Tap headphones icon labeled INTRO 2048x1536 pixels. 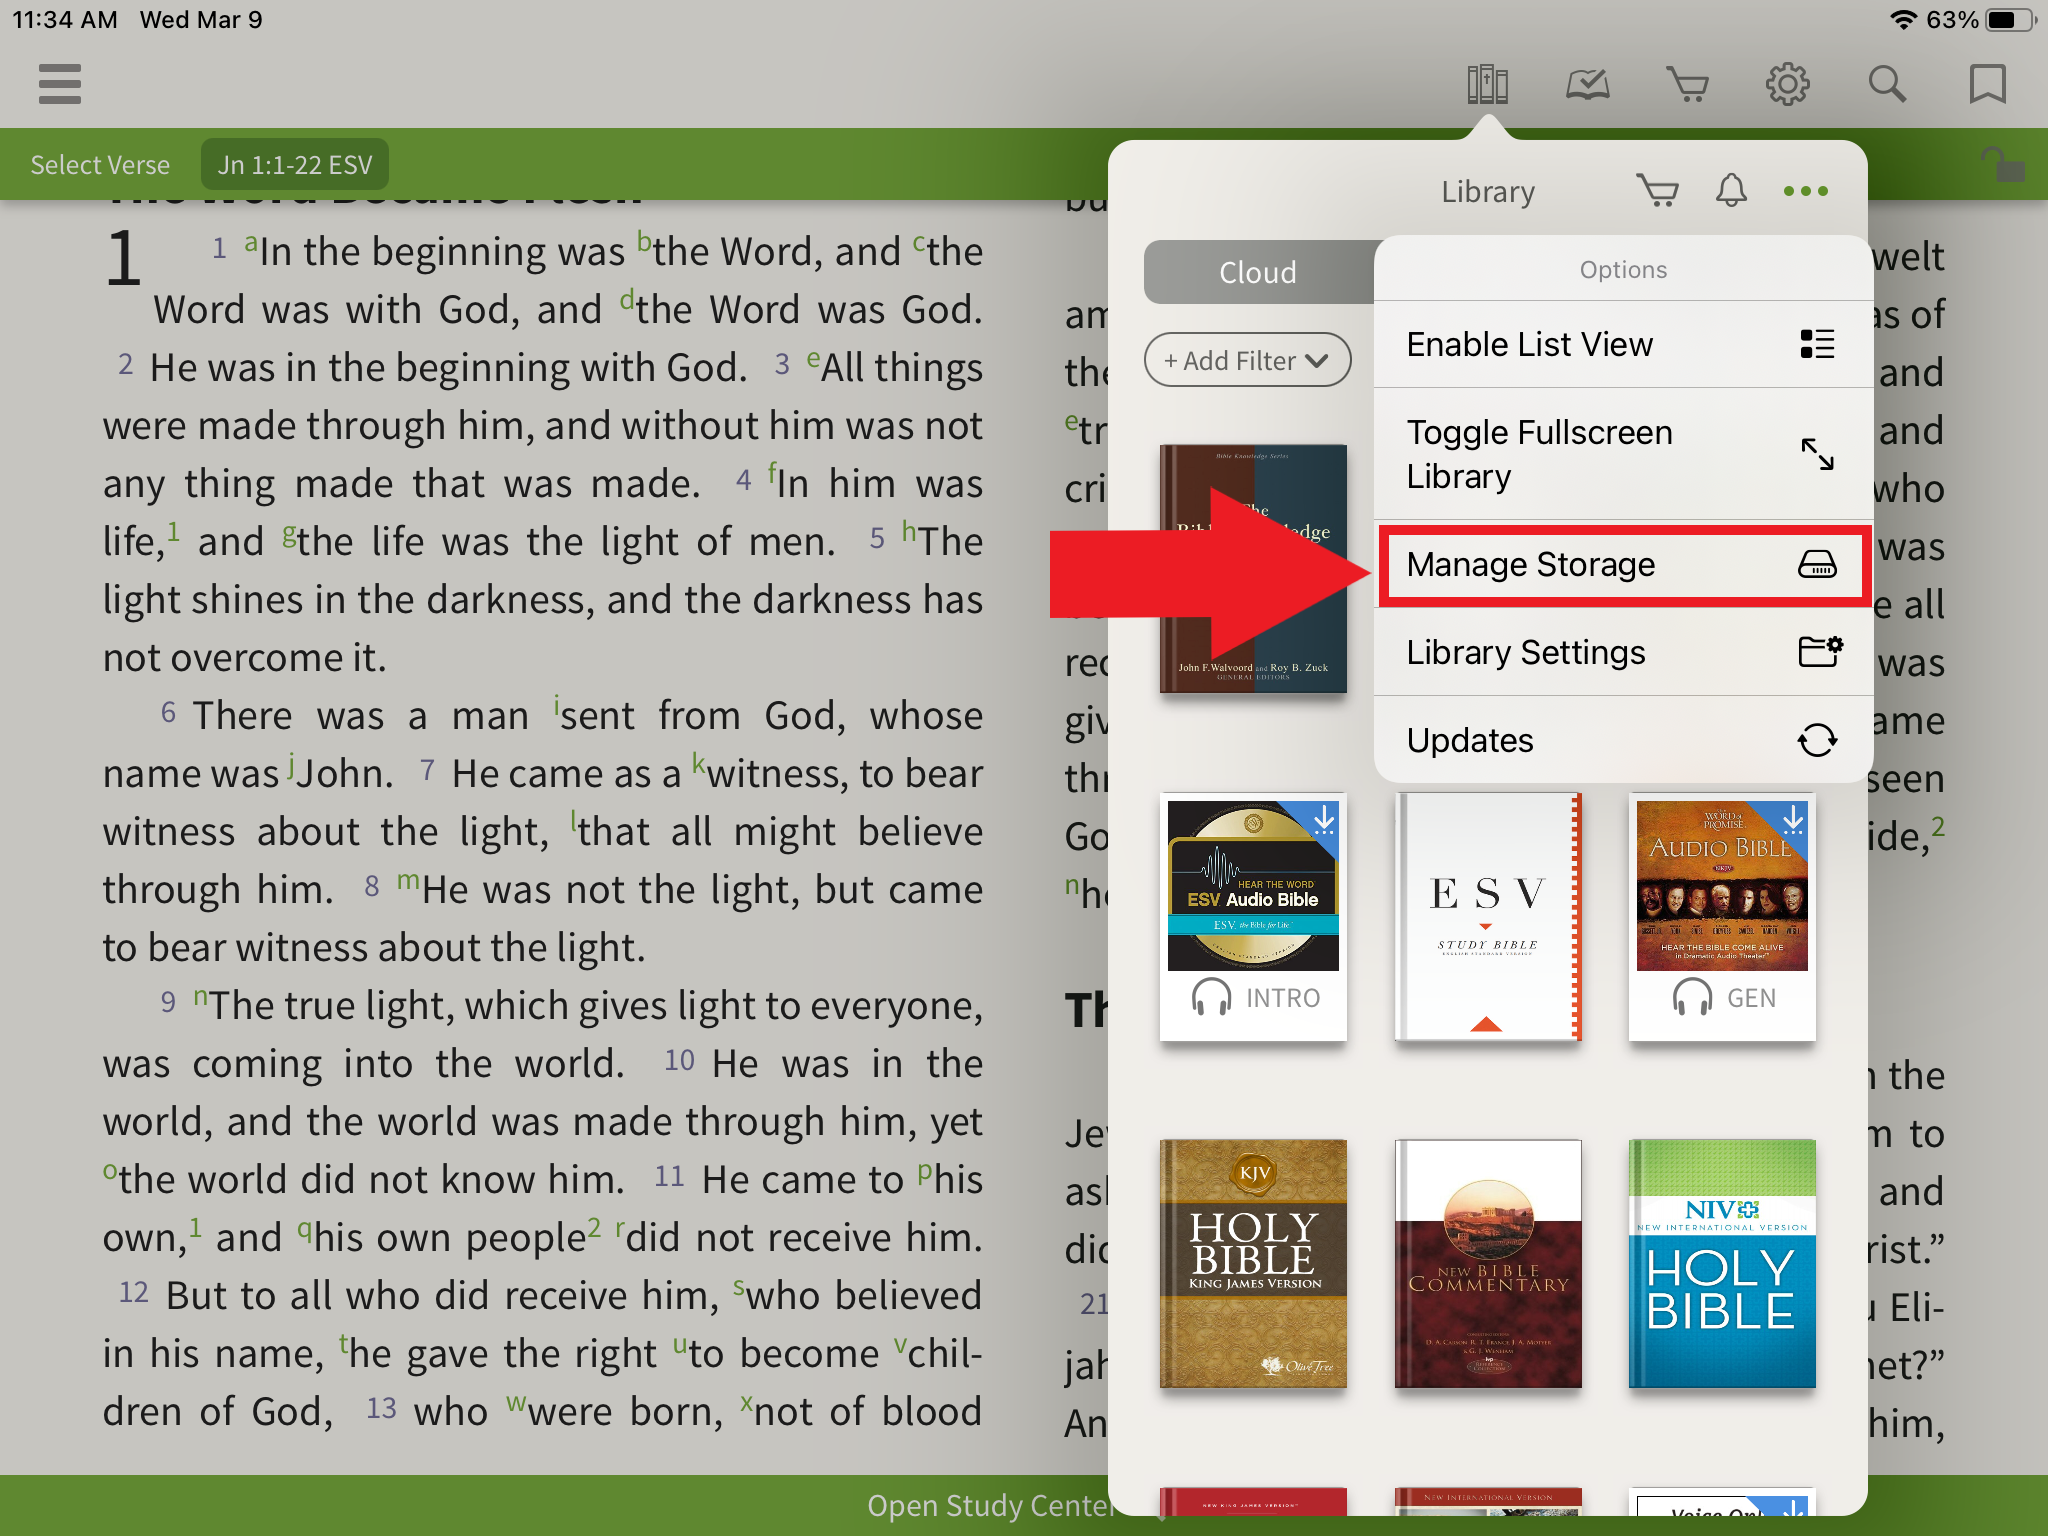(1211, 998)
